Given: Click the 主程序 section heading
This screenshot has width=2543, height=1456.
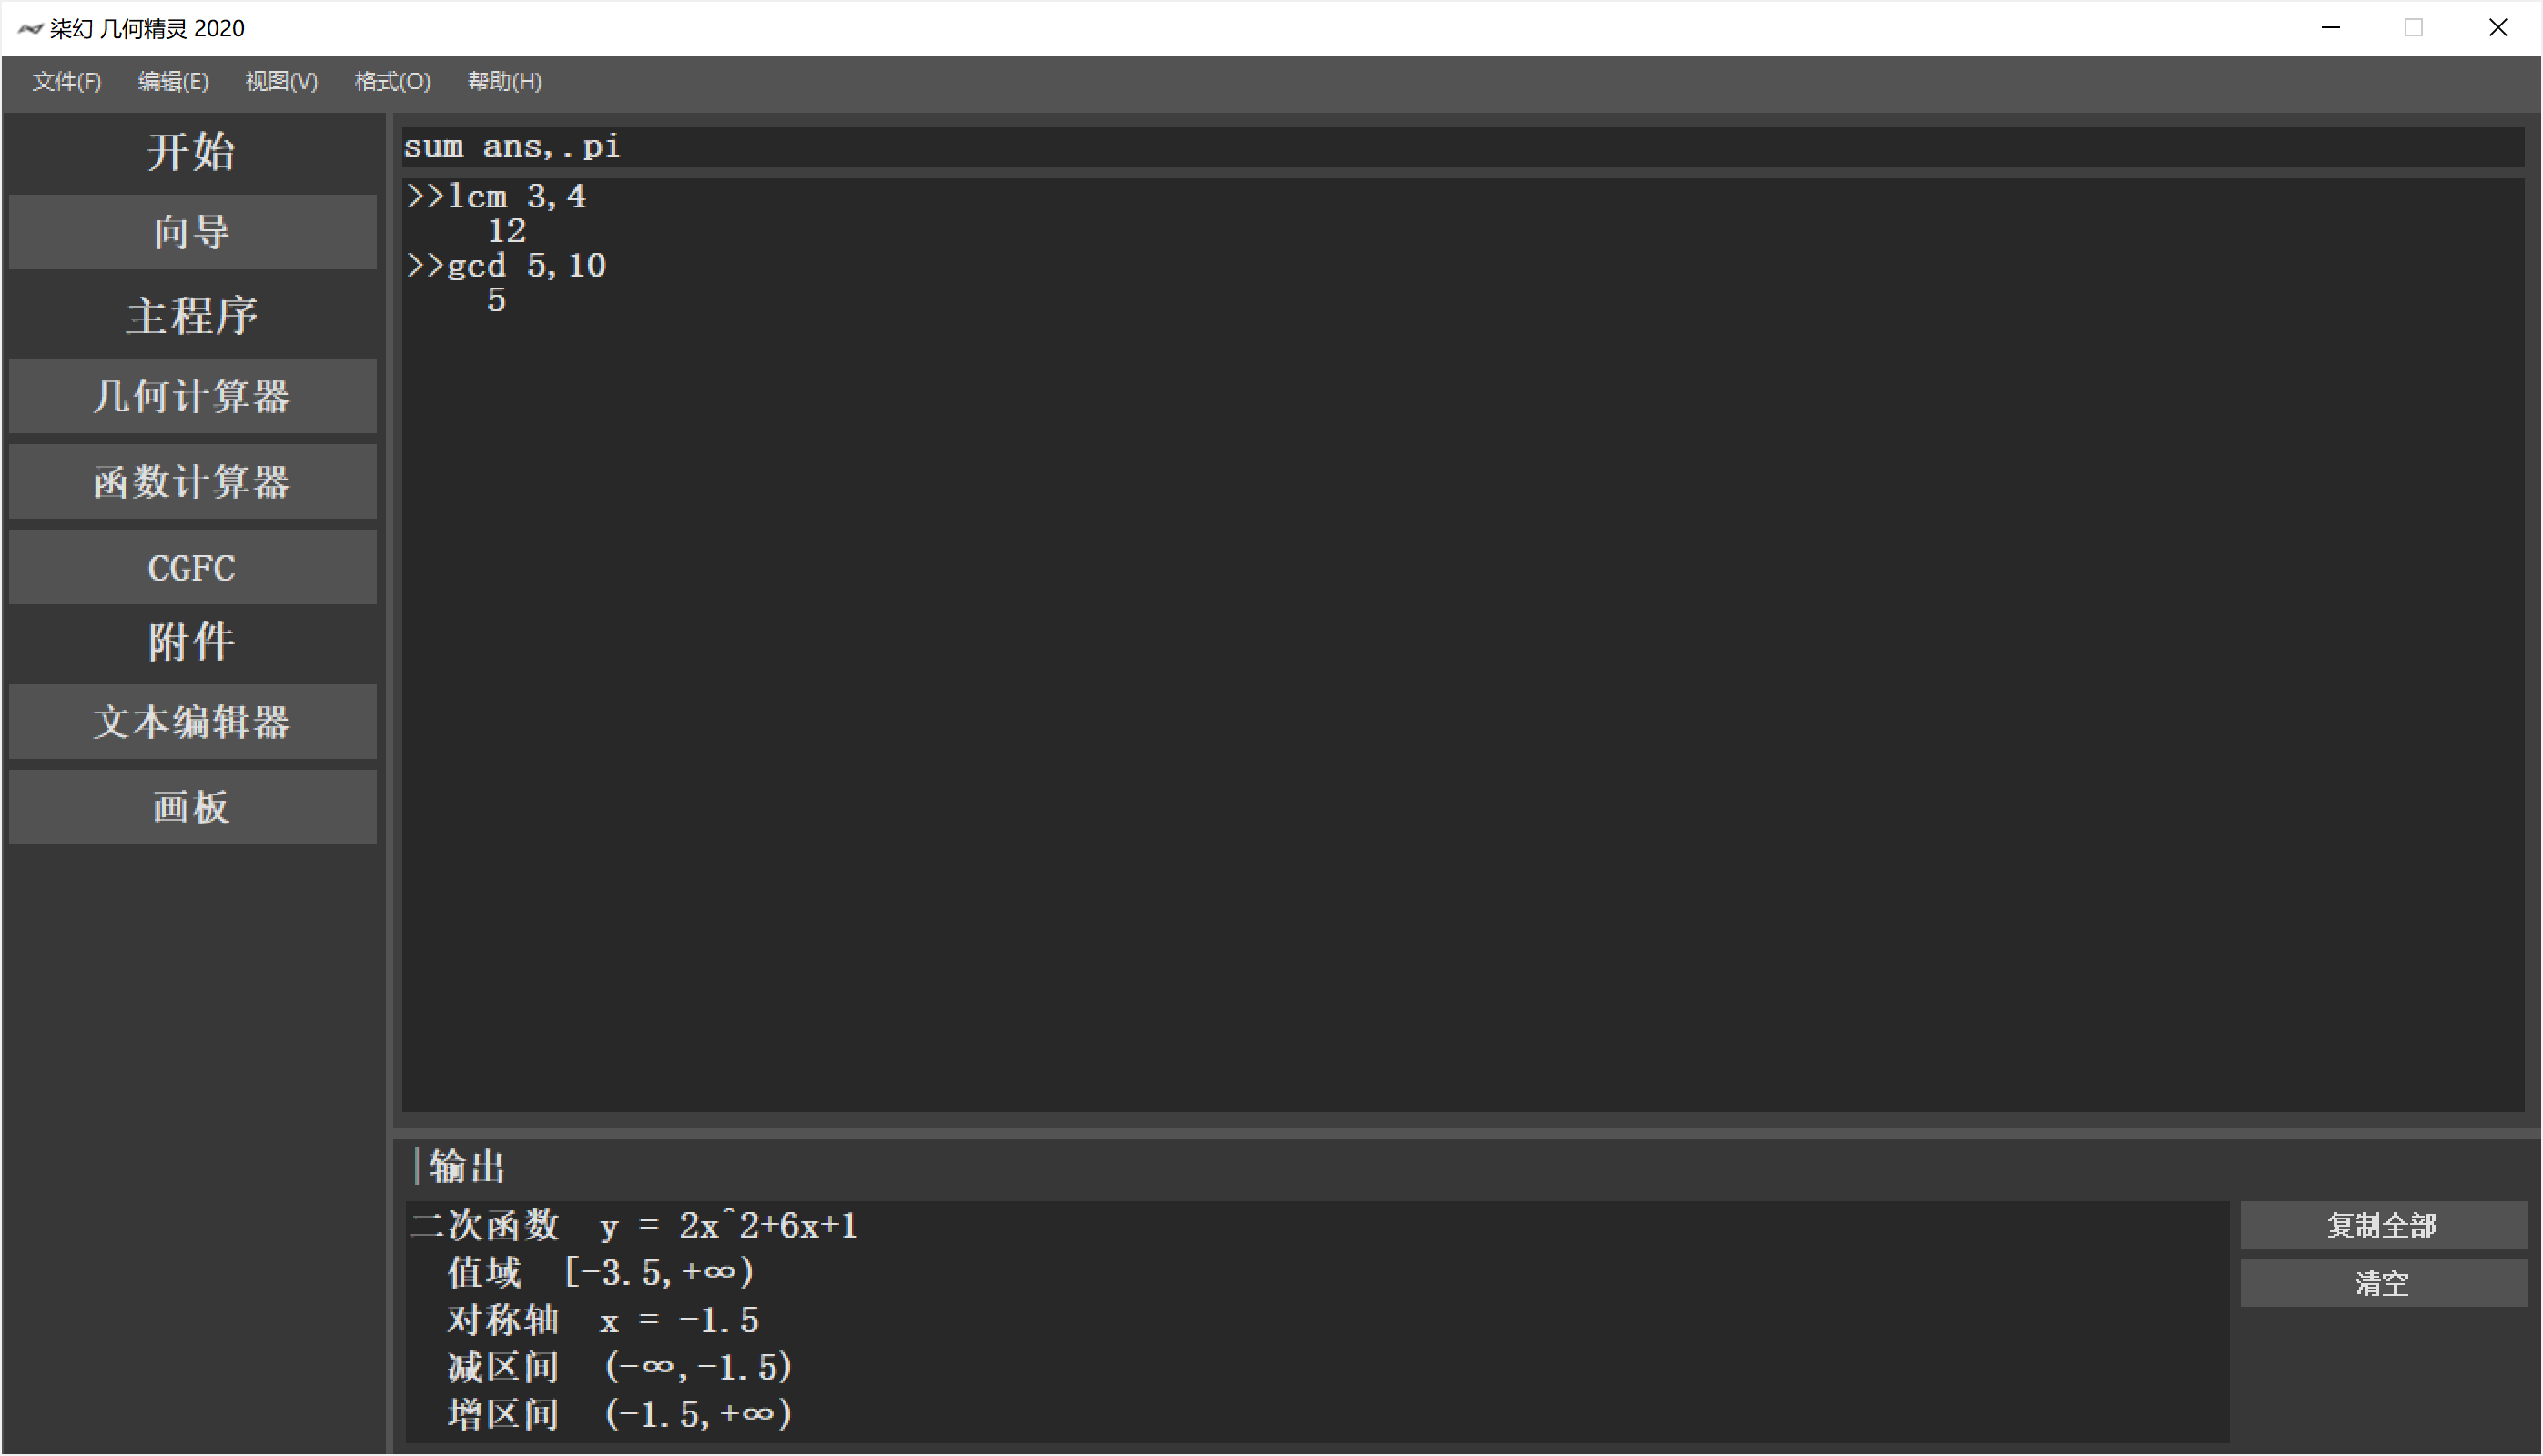Looking at the screenshot, I should pyautogui.click(x=192, y=316).
